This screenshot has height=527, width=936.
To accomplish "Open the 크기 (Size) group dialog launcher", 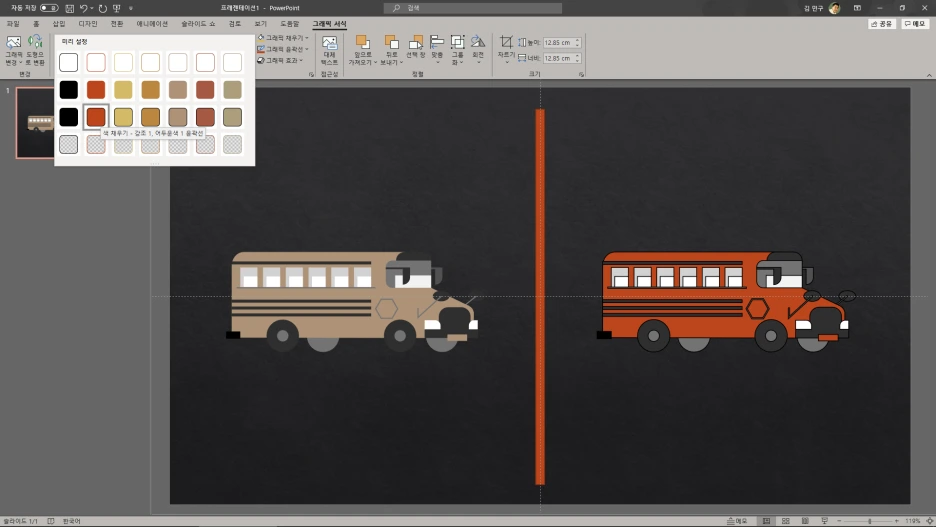I will click(581, 75).
